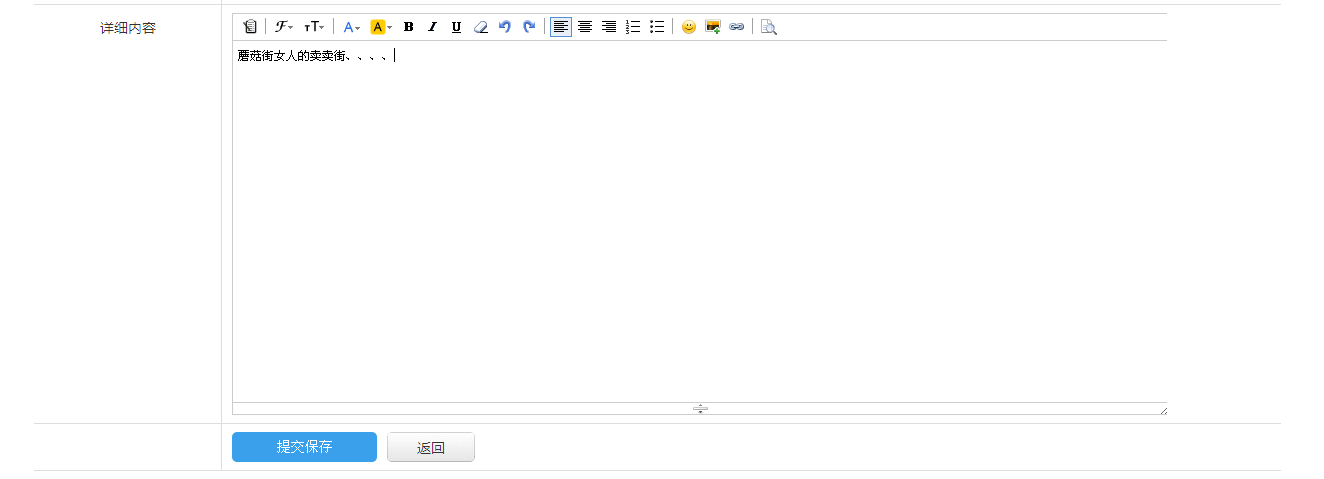This screenshot has width=1324, height=479.
Task: Open the text color picker
Action: 351,27
